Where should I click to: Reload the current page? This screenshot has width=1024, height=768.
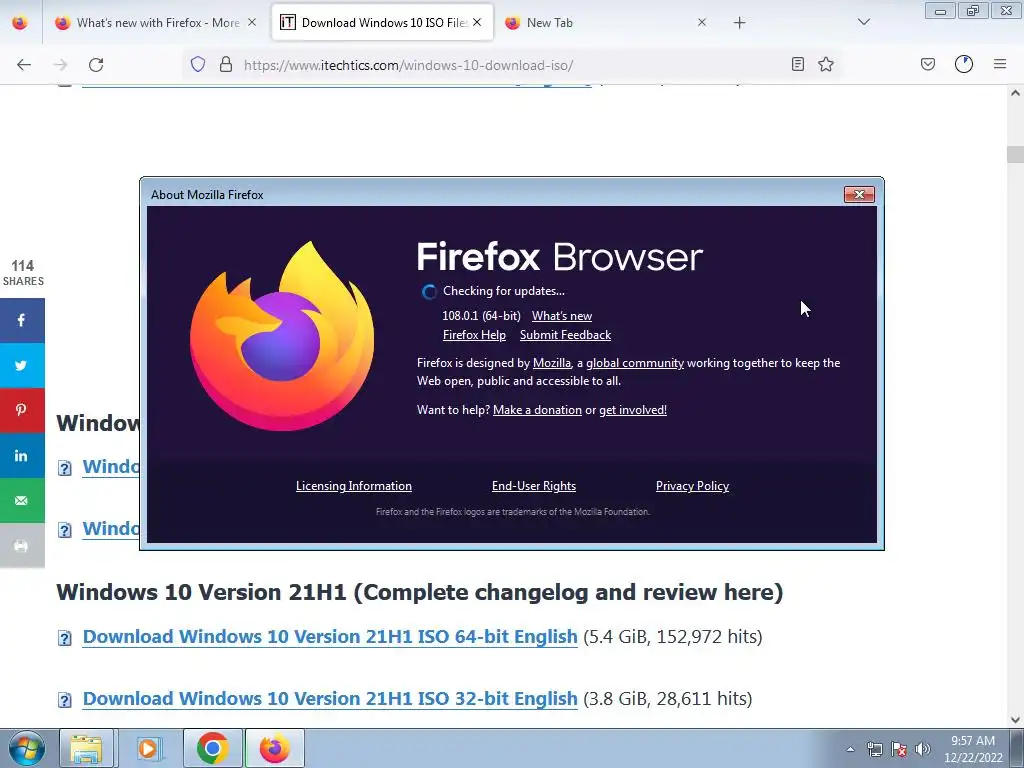coord(96,65)
